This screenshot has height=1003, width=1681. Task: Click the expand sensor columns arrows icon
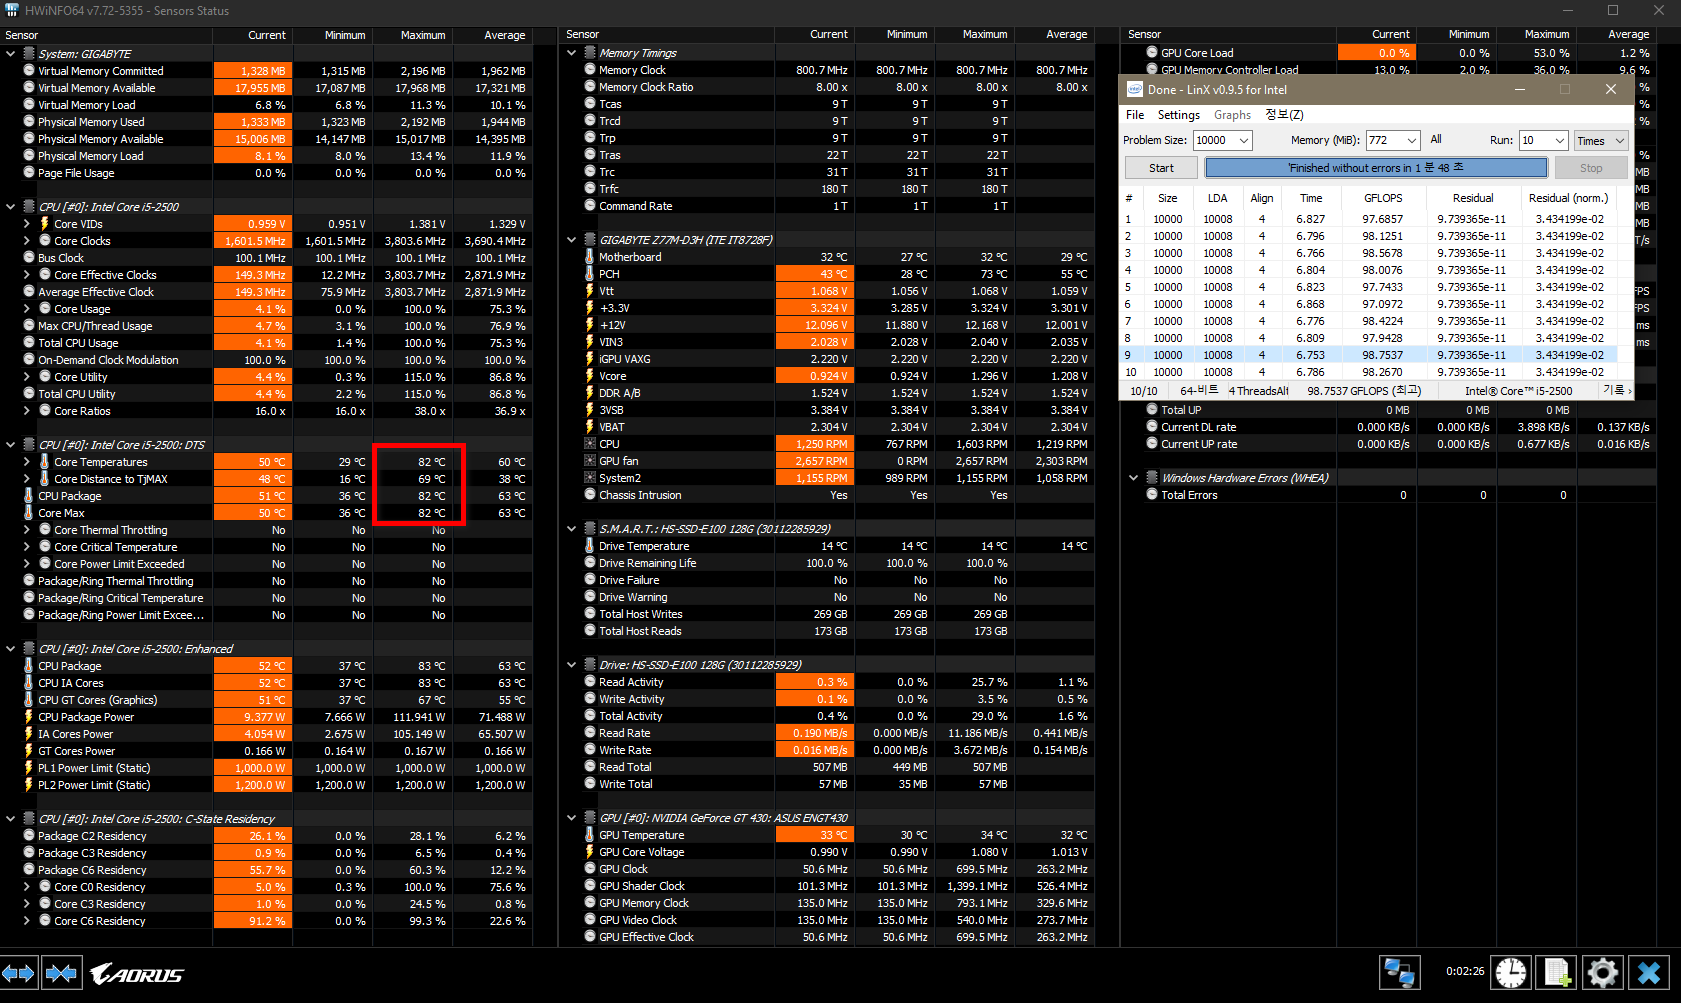19,973
